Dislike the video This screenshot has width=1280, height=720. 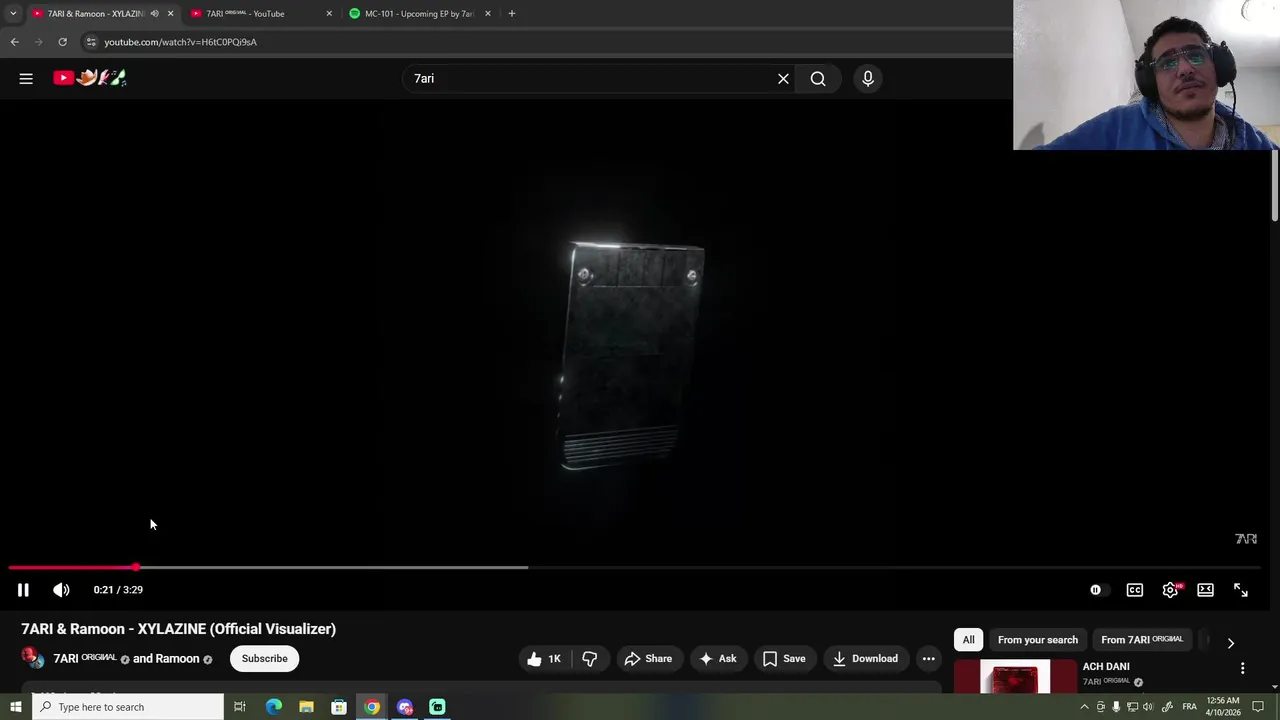click(590, 659)
